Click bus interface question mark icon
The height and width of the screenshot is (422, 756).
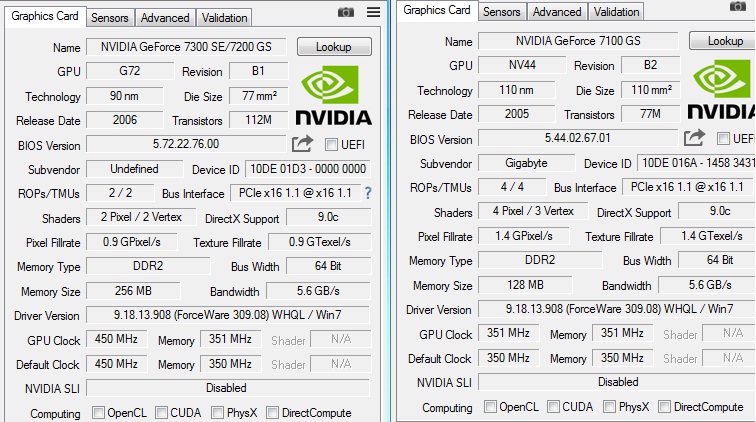pyautogui.click(x=368, y=193)
